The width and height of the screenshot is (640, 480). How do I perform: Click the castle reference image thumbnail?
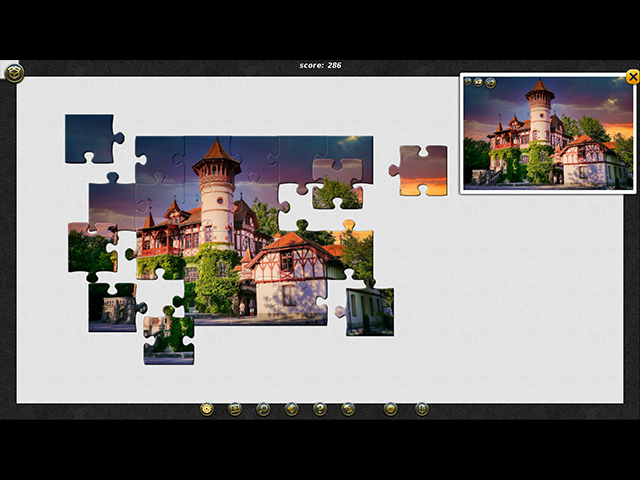click(x=548, y=135)
